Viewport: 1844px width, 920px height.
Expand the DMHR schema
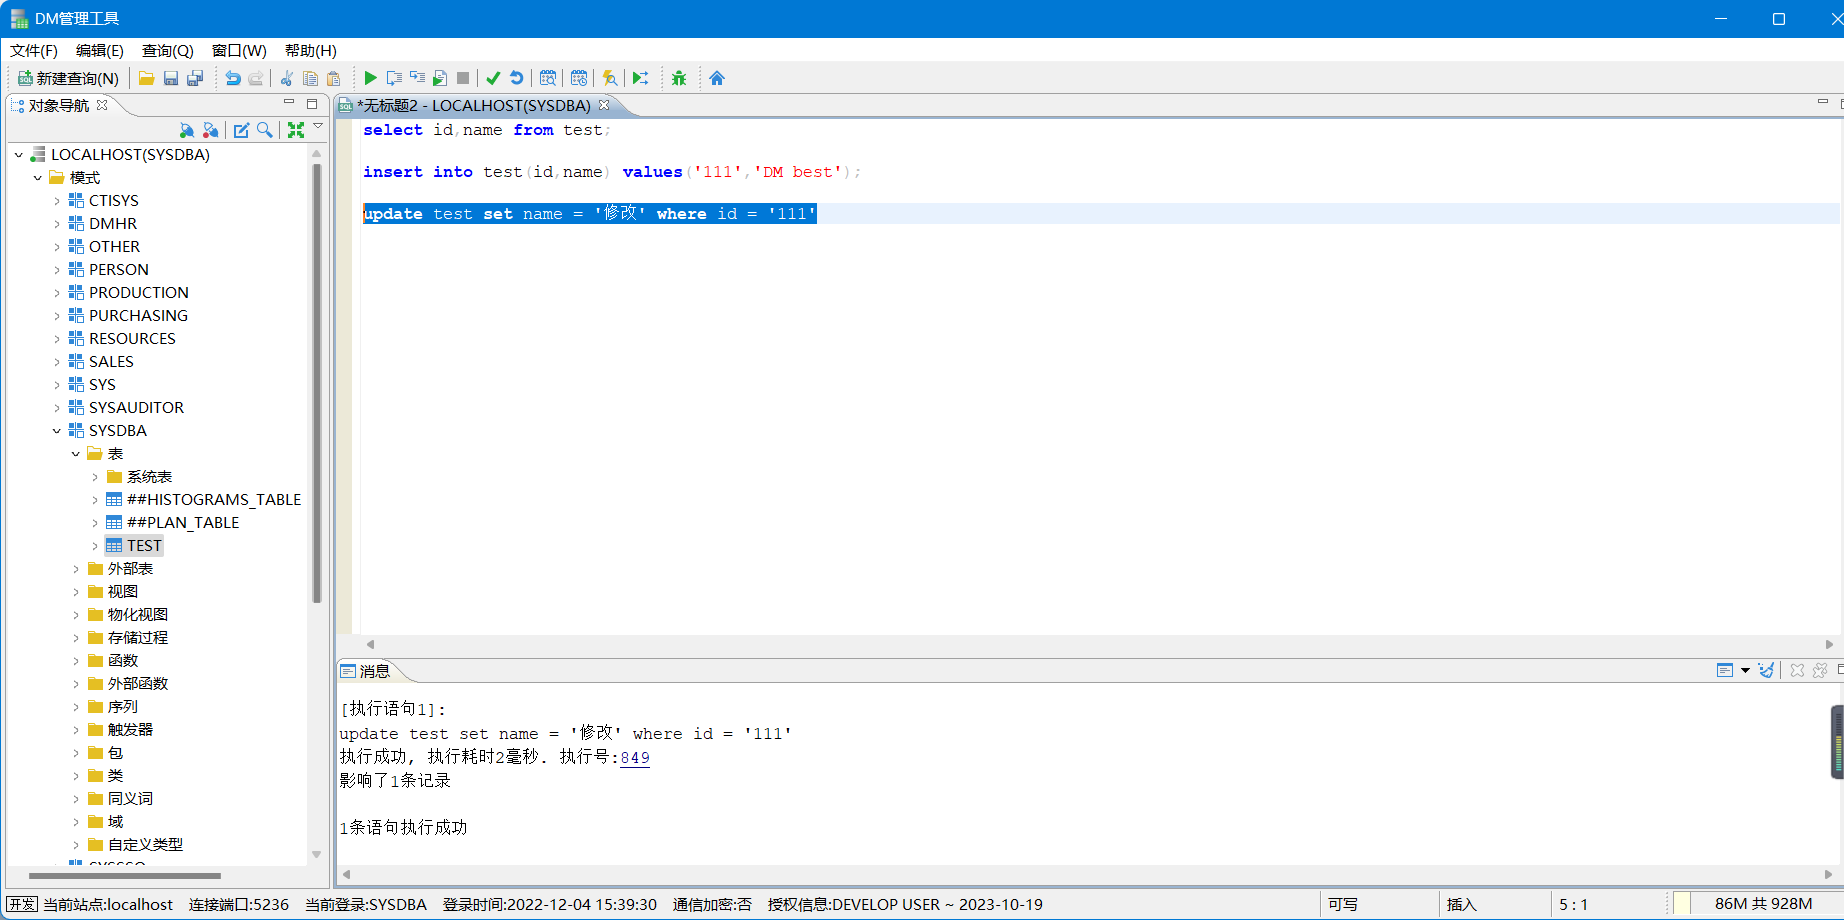57,223
